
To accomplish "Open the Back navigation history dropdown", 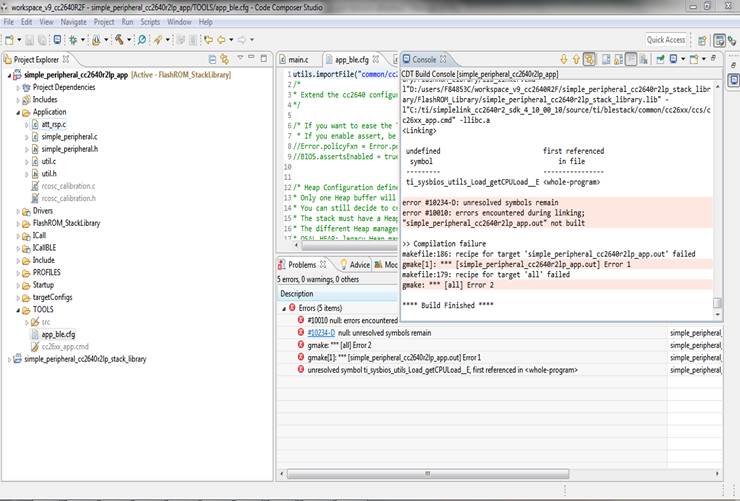I will pyautogui.click(x=231, y=40).
